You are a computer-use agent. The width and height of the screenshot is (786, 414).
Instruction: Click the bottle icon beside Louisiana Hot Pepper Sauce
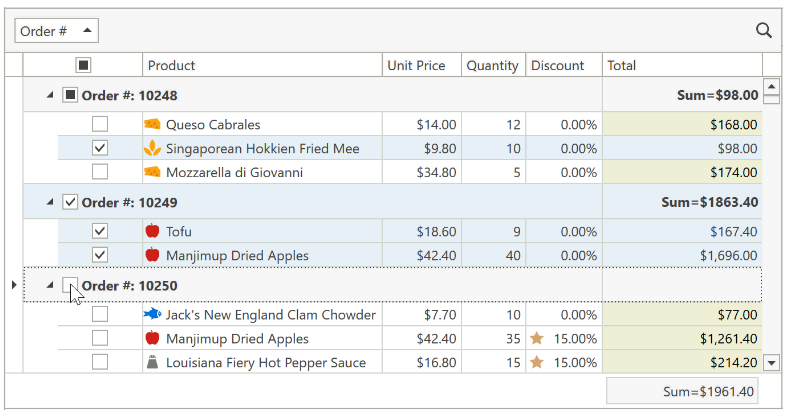(x=152, y=362)
